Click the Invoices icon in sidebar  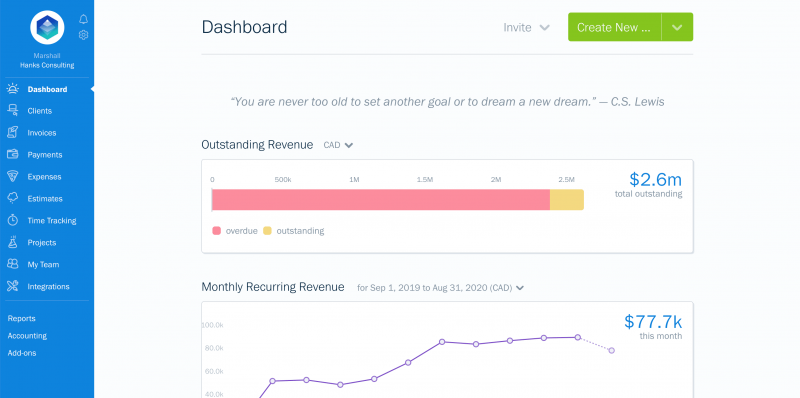pyautogui.click(x=13, y=133)
